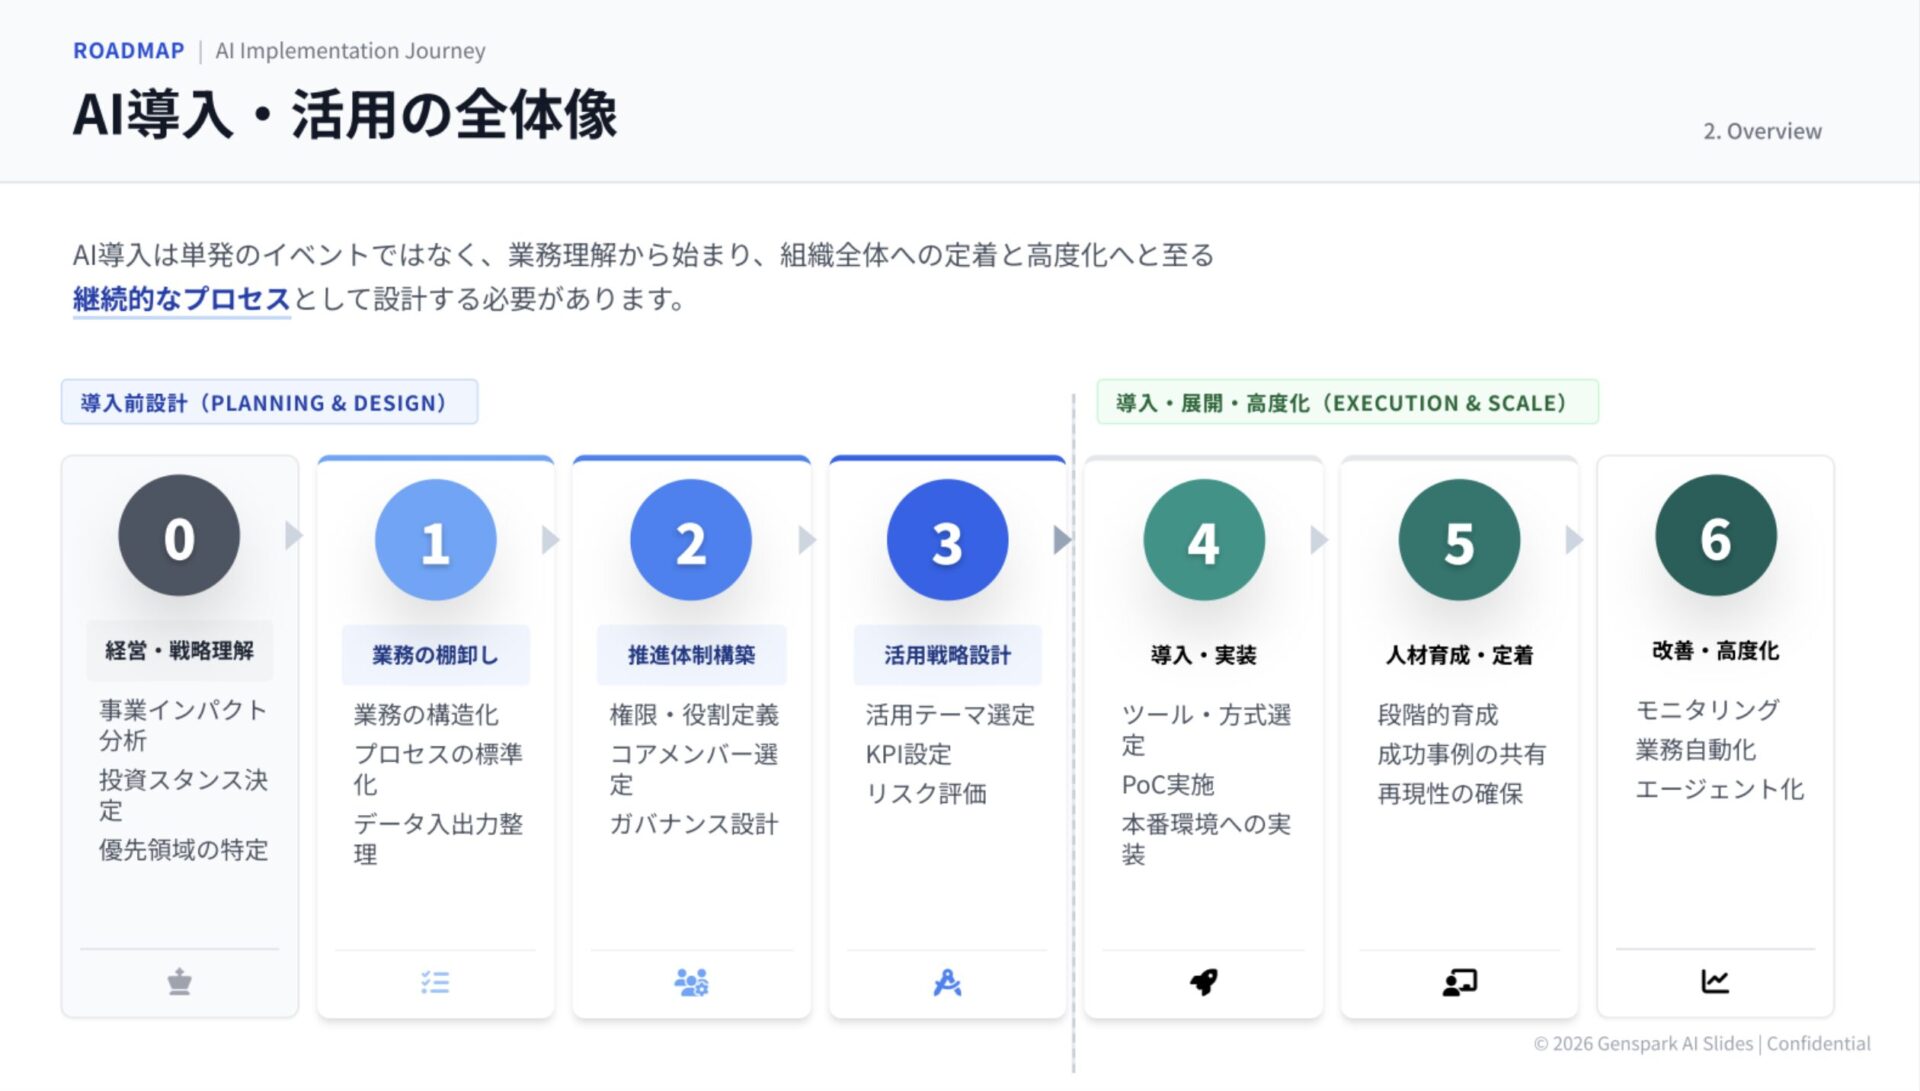The height and width of the screenshot is (1091, 1920).
Task: Click the underlined 継続的なプロセス link
Action: tap(181, 299)
